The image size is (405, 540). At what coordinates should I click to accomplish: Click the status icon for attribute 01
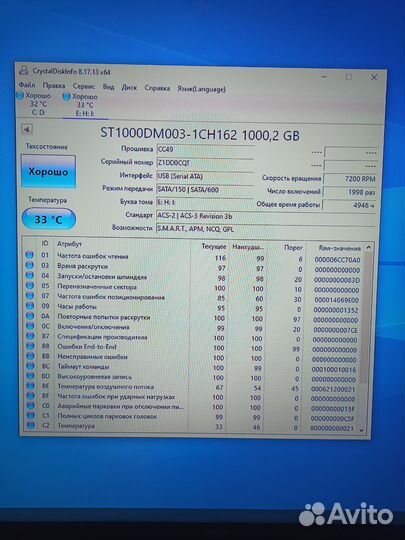30,255
